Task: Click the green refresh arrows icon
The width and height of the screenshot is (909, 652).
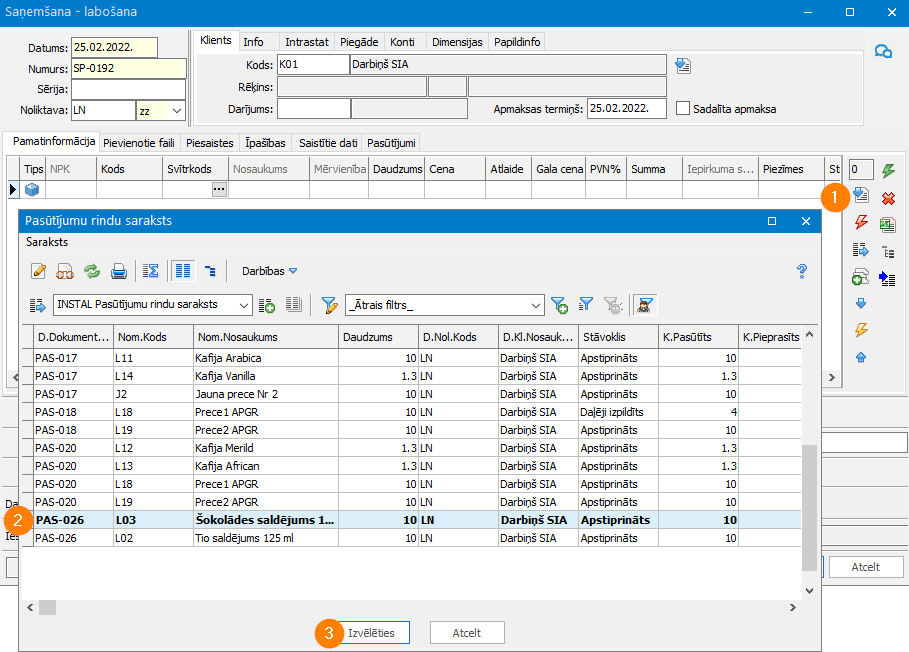Action: tap(92, 270)
